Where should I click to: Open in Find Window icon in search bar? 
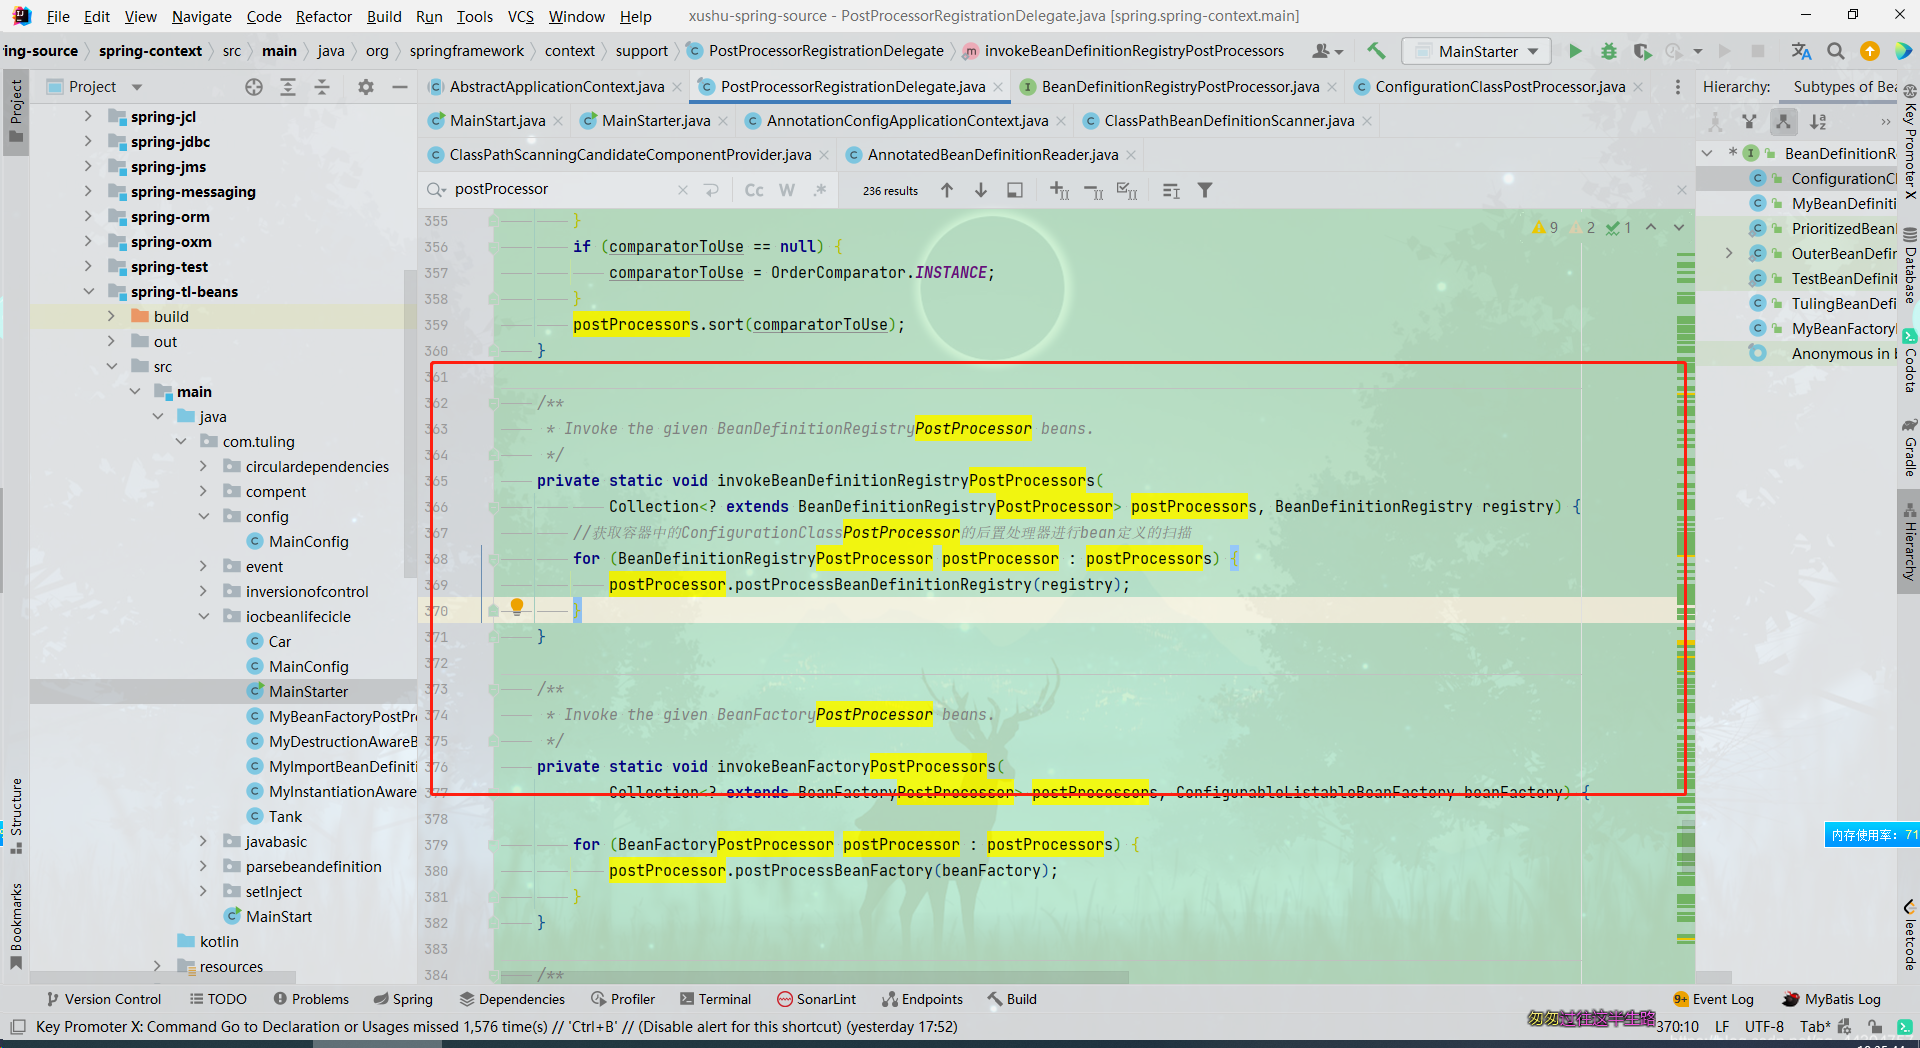pos(1015,190)
